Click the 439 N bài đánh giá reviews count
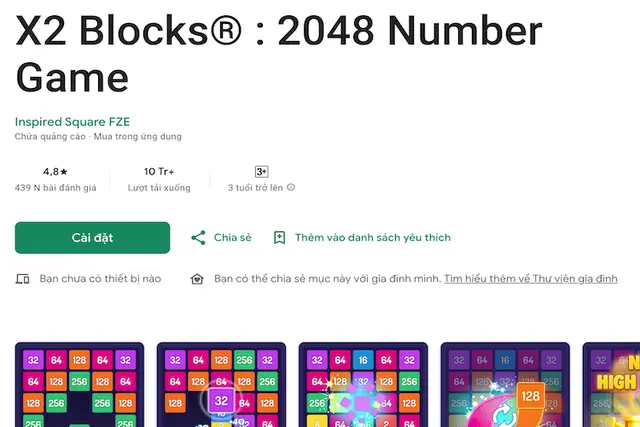640x427 pixels. coord(56,188)
